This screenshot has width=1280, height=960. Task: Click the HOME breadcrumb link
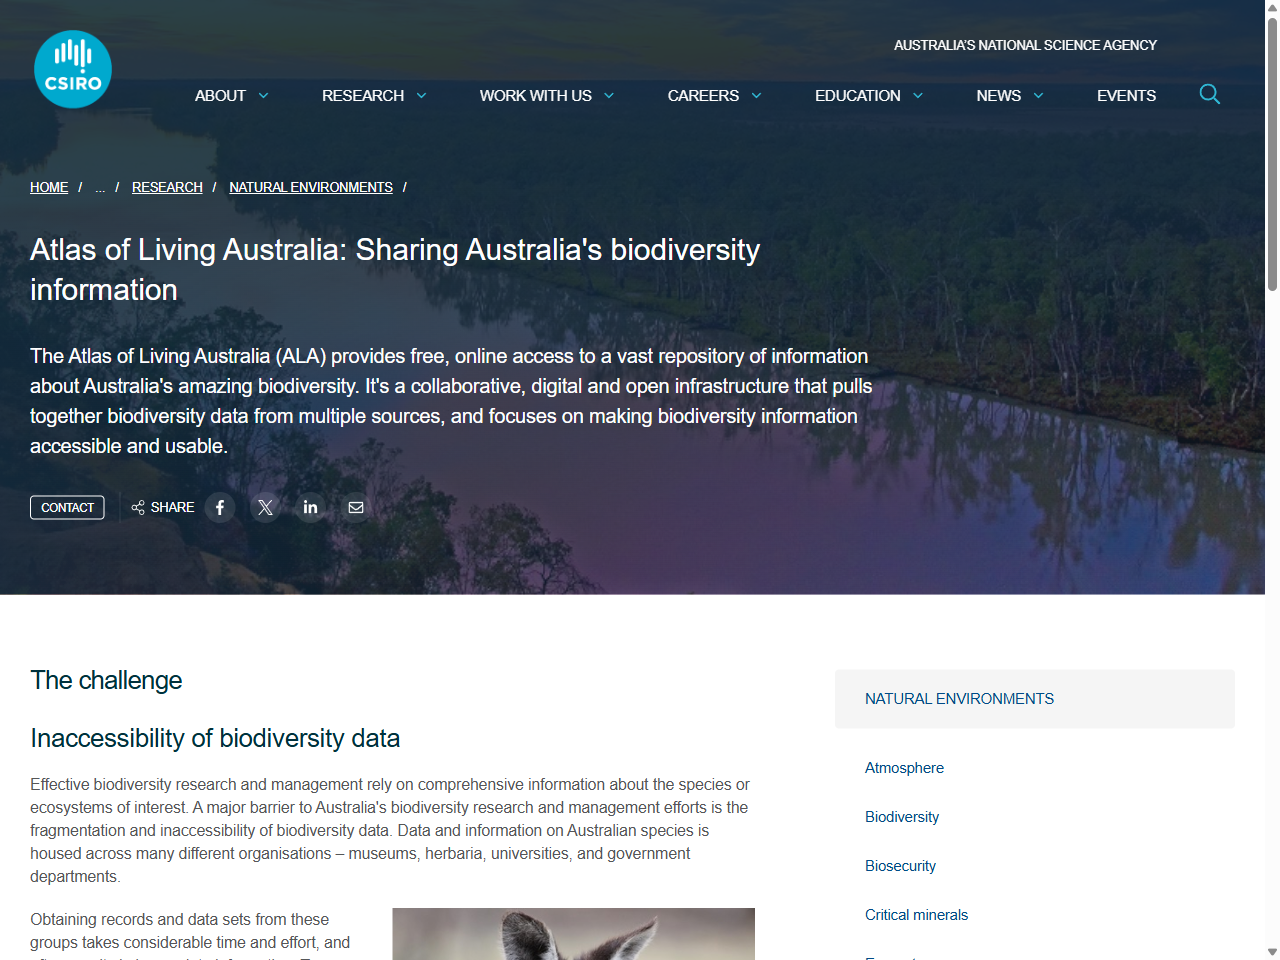point(49,187)
